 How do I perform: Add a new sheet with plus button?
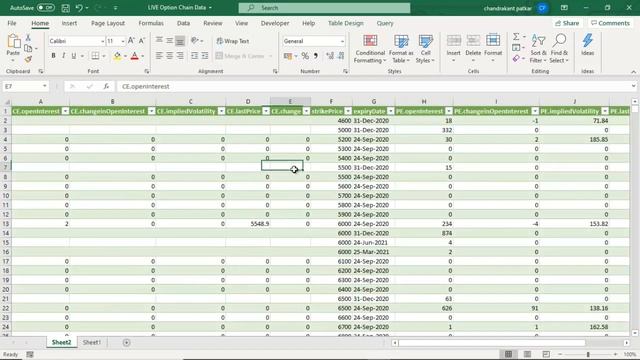point(127,342)
